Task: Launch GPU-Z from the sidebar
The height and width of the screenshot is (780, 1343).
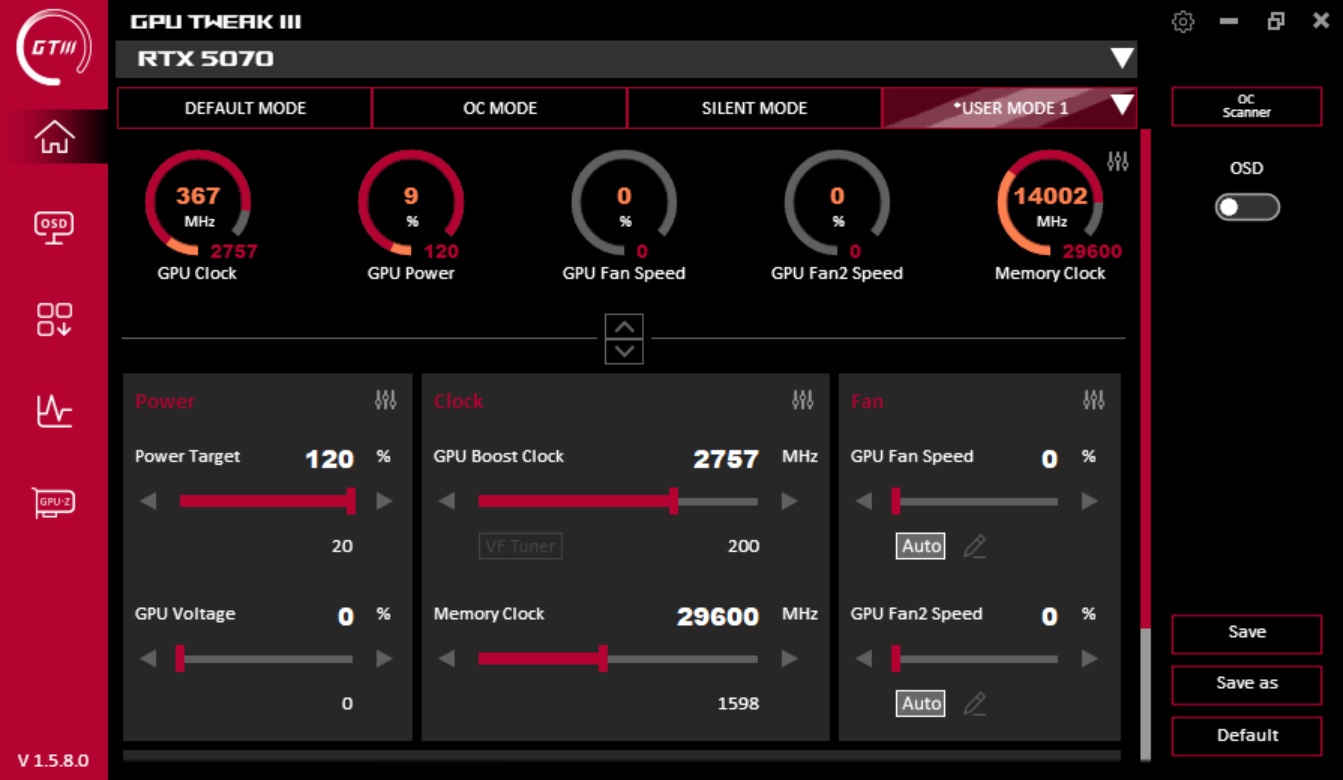Action: (54, 501)
